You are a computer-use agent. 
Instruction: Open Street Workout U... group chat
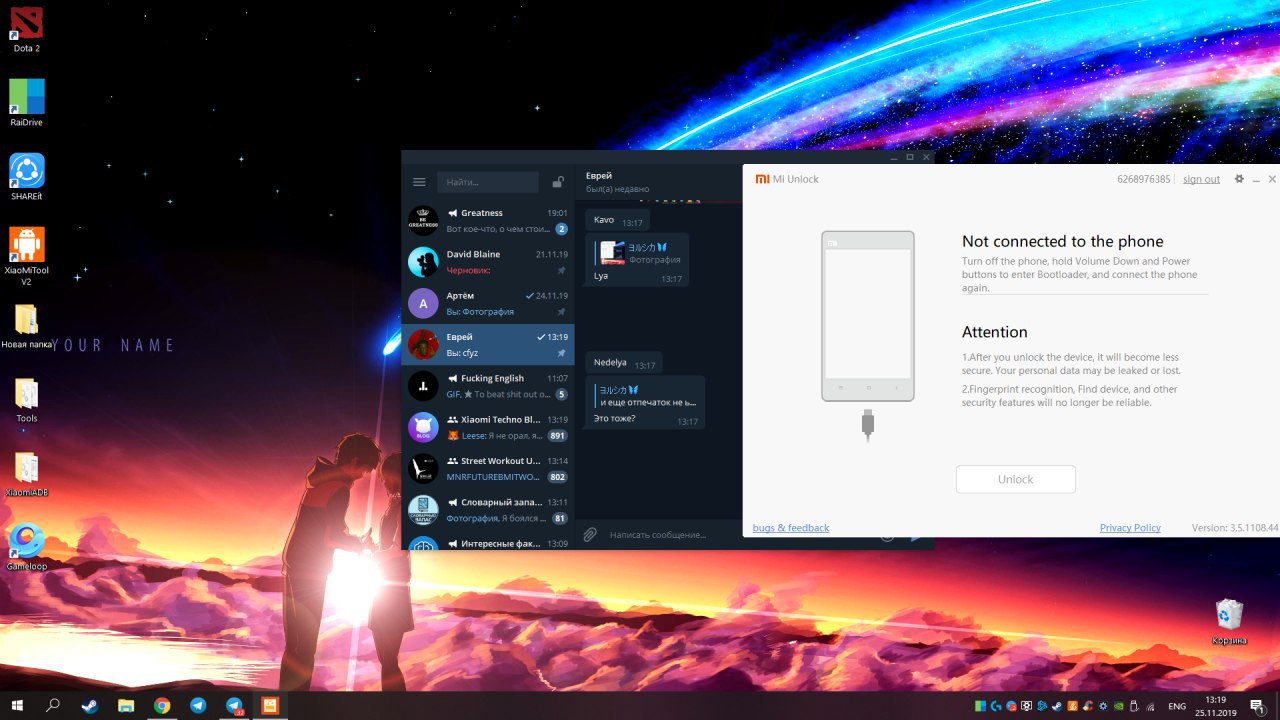(488, 468)
